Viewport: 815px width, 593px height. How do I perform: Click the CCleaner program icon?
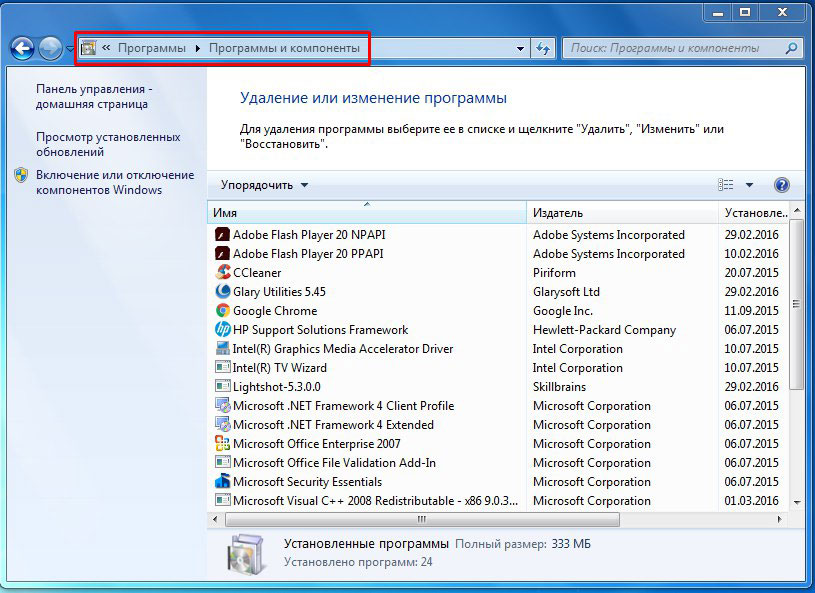tap(223, 273)
